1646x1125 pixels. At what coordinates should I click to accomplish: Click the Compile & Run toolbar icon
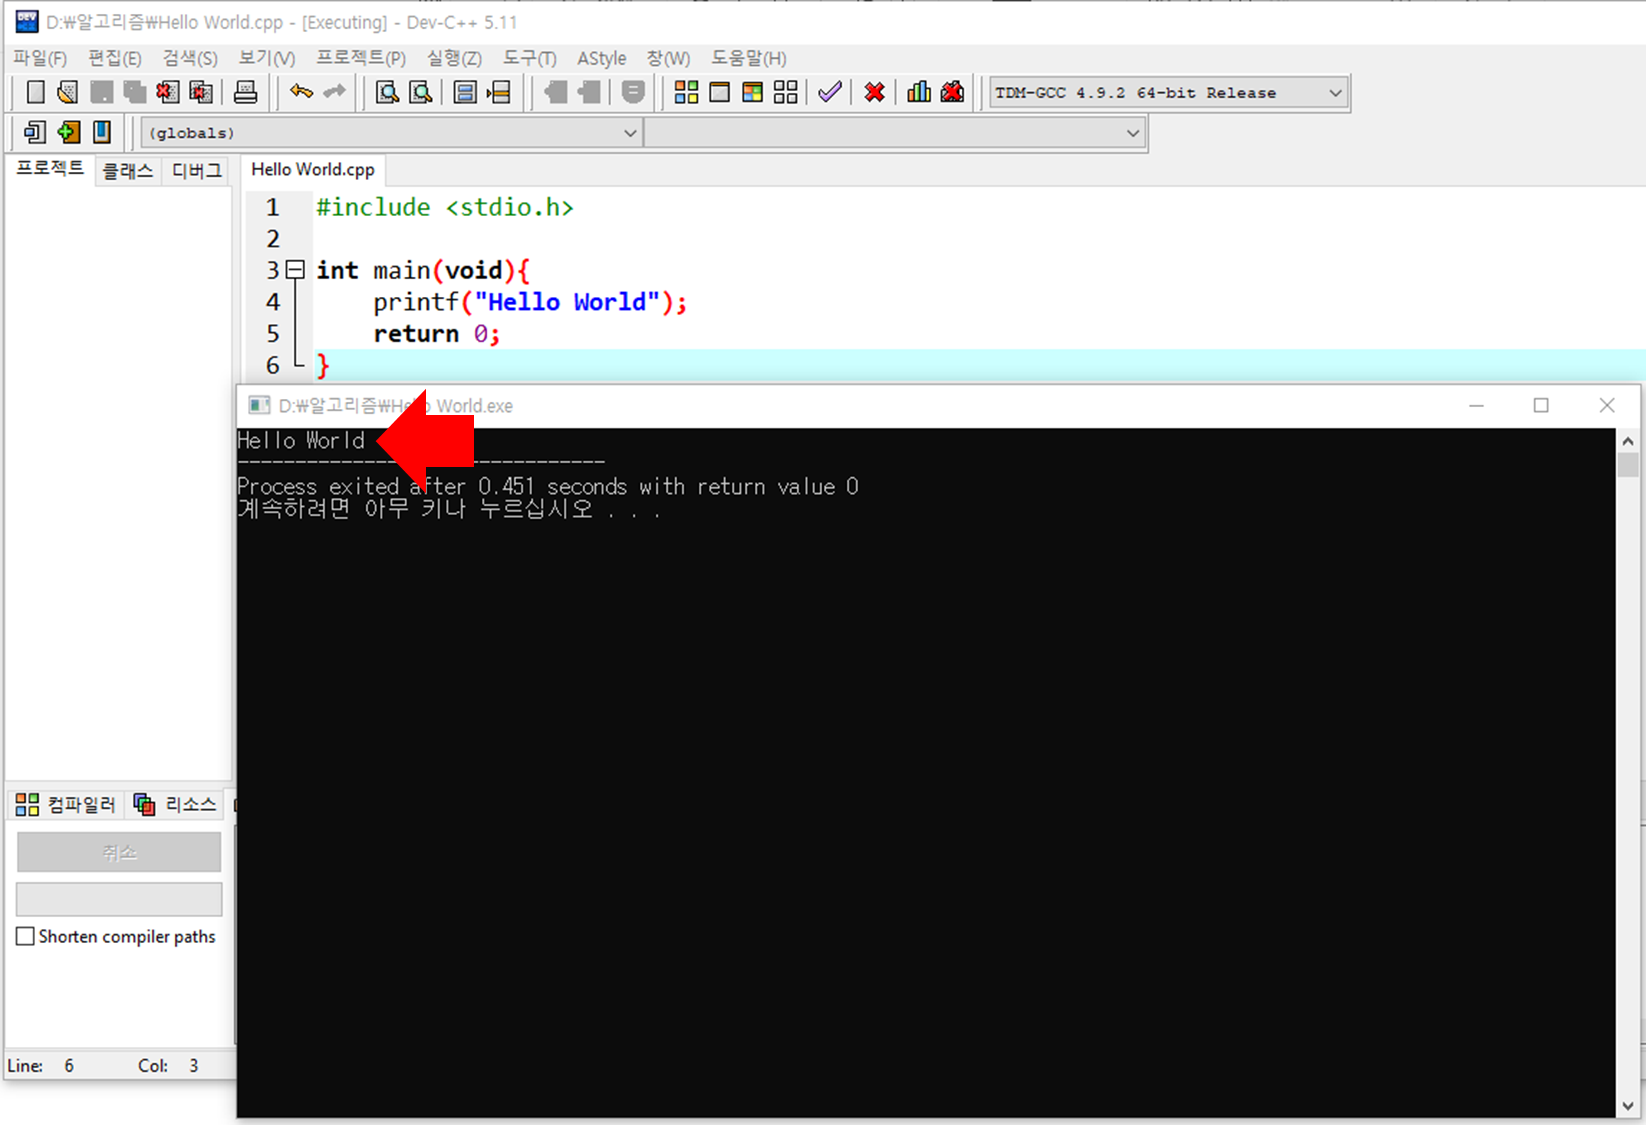(x=752, y=93)
